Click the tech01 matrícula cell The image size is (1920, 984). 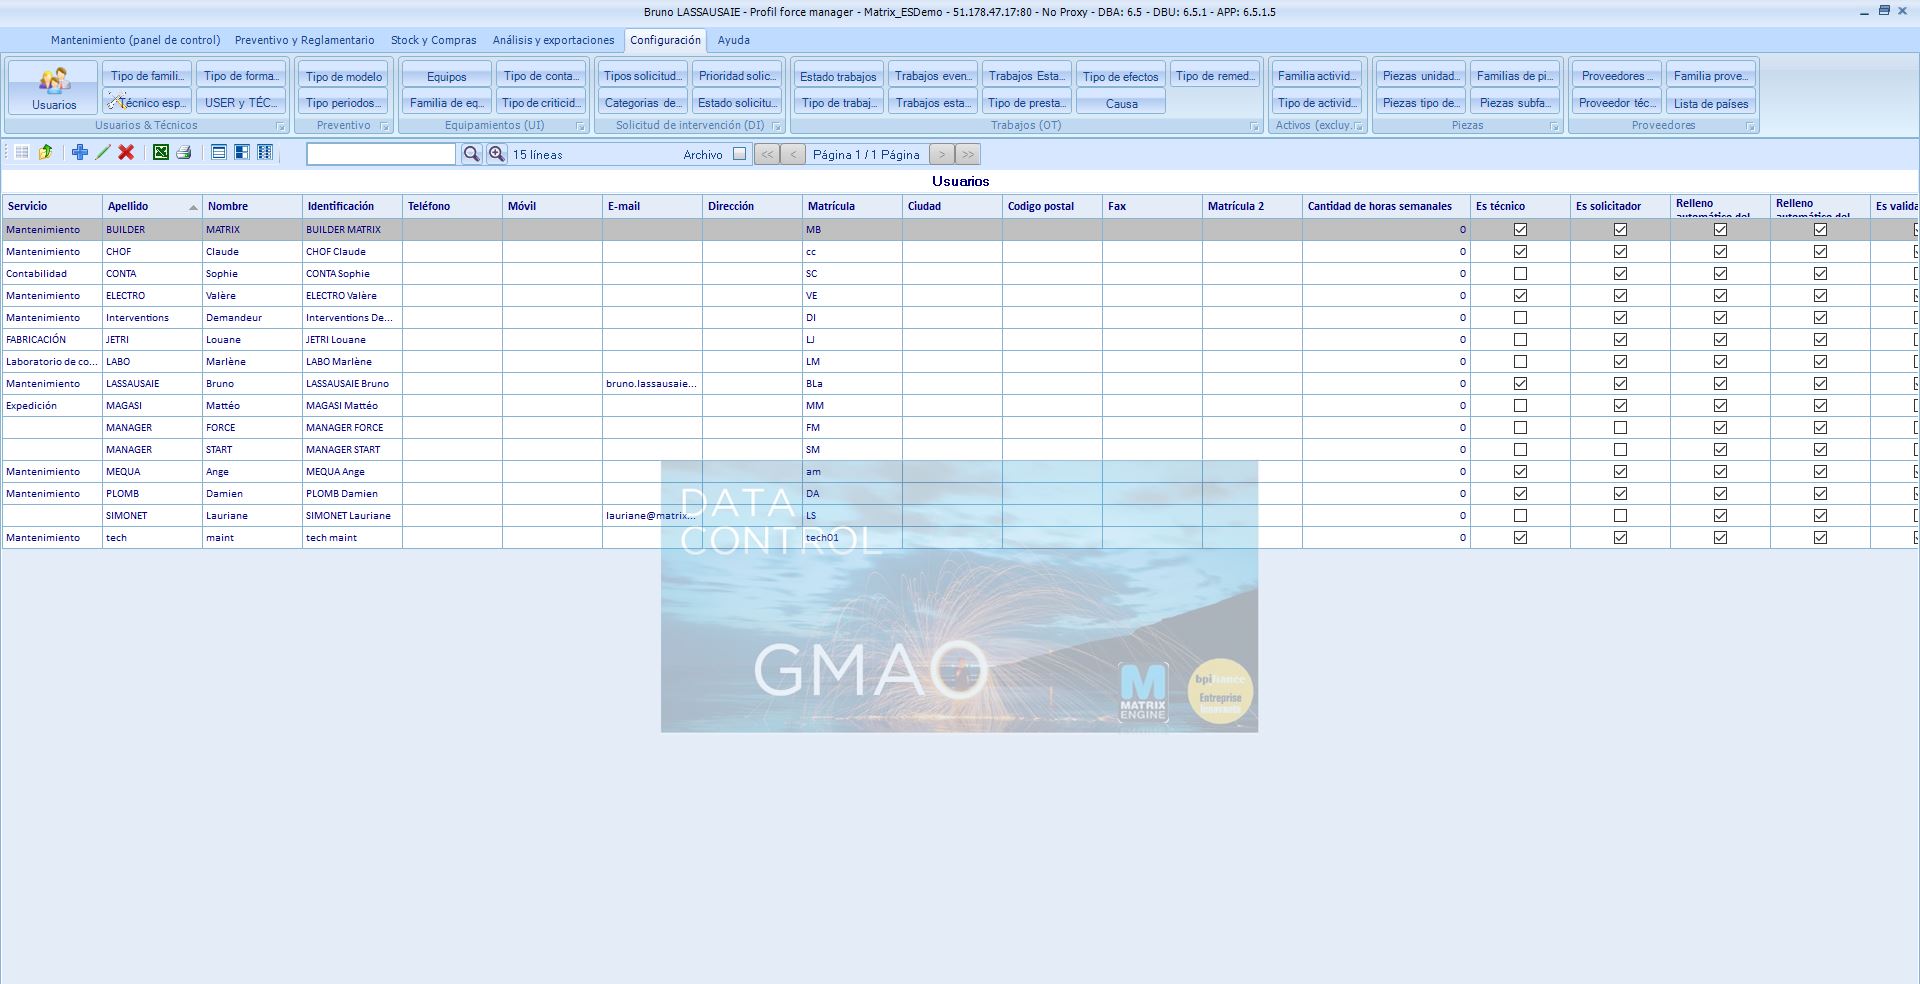tap(852, 538)
